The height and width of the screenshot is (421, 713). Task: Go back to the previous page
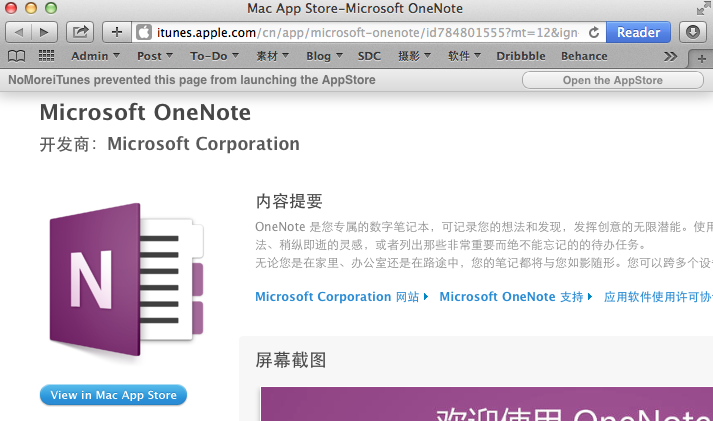(x=22, y=32)
